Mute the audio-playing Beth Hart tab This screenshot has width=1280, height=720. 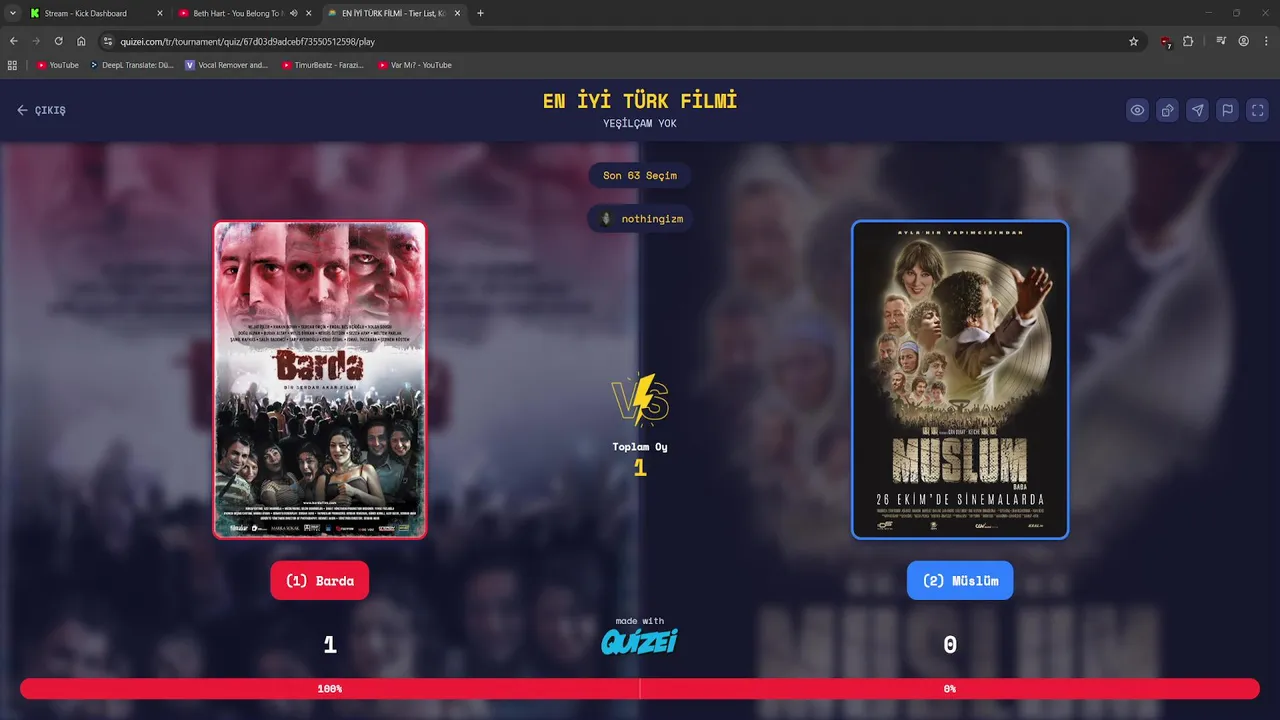pos(294,13)
